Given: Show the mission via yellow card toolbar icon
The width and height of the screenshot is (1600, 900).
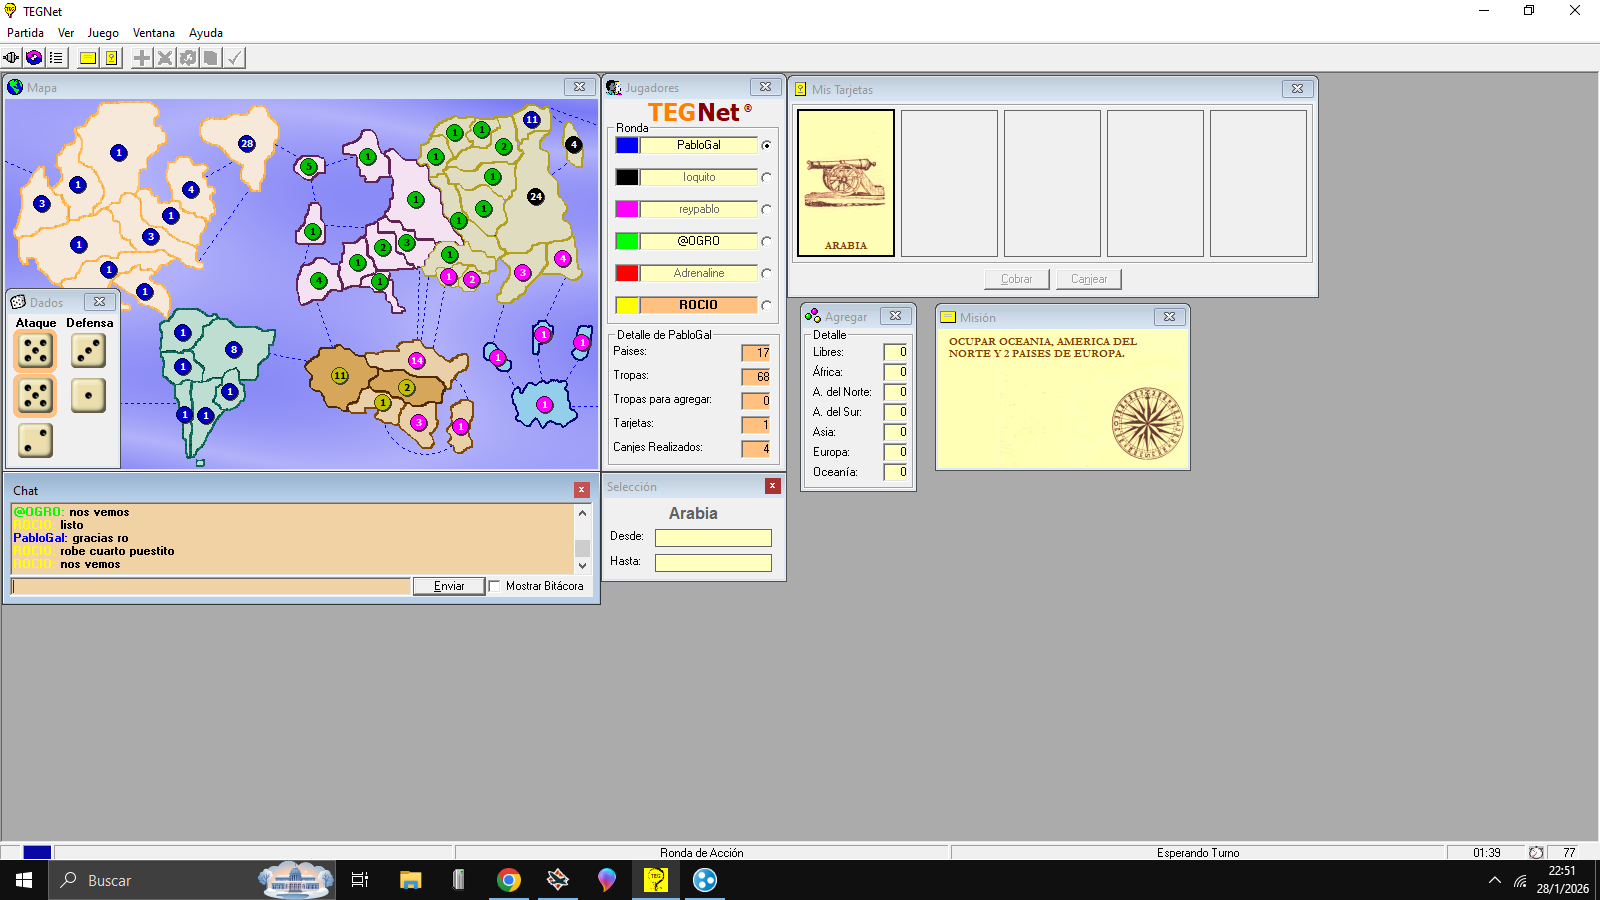Looking at the screenshot, I should coord(88,58).
